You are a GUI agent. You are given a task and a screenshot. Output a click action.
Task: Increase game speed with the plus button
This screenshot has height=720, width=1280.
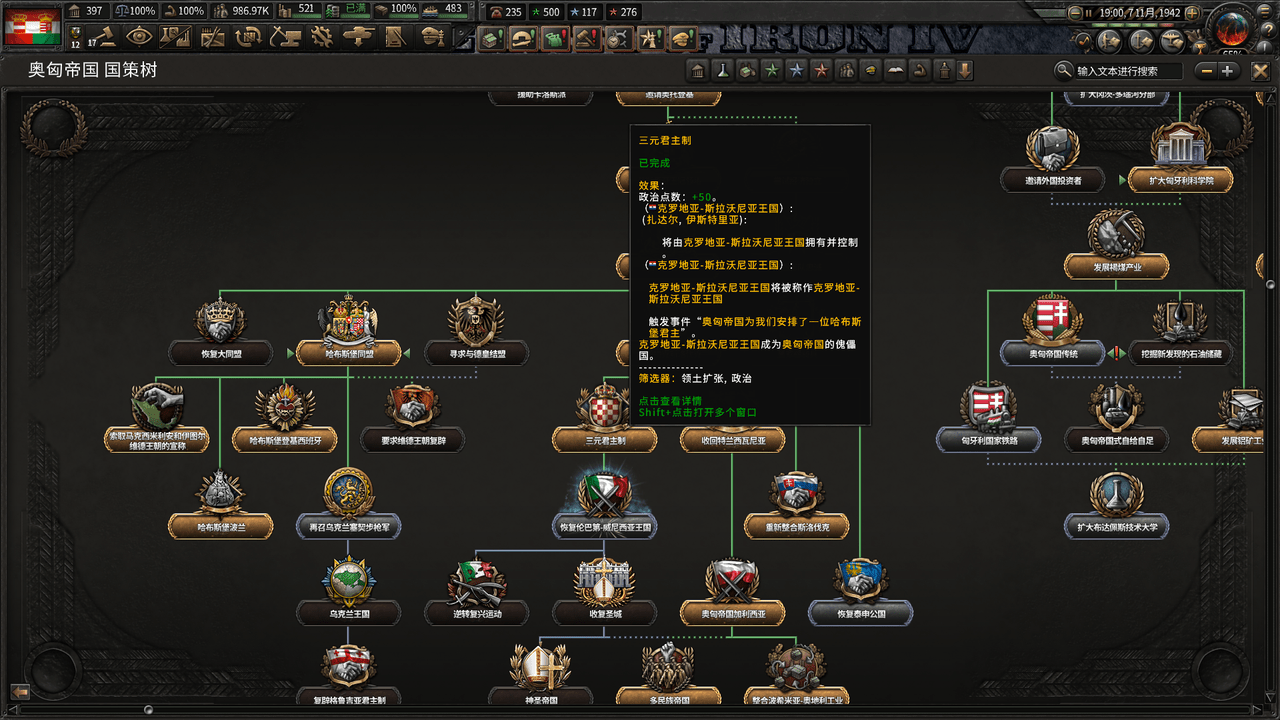click(x=1190, y=13)
